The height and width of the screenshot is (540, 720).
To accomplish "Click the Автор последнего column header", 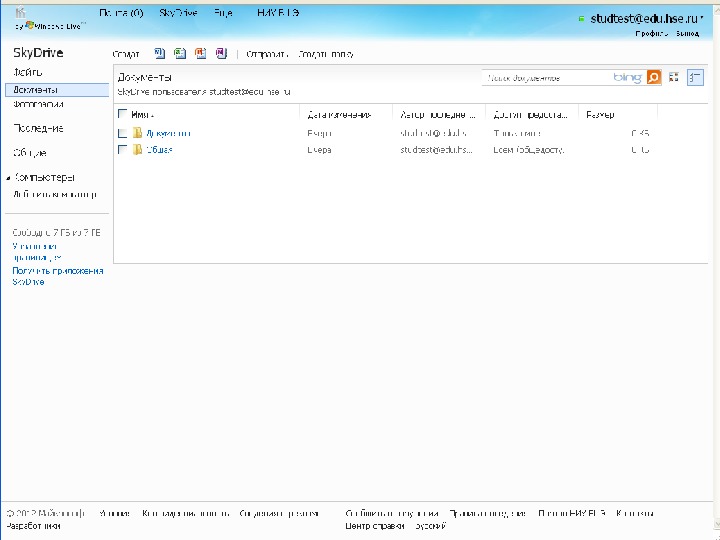I will pos(438,115).
